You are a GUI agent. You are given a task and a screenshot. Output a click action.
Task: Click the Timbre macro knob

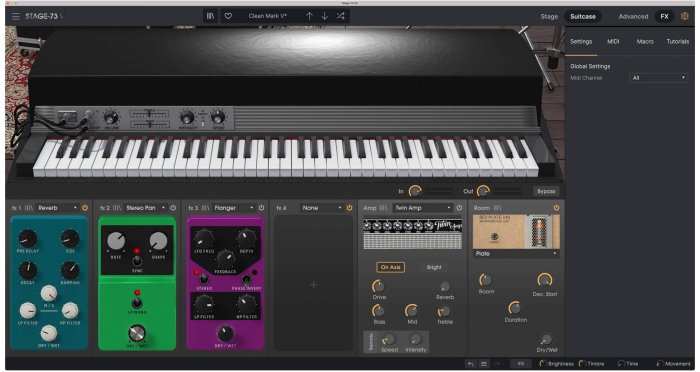[583, 364]
